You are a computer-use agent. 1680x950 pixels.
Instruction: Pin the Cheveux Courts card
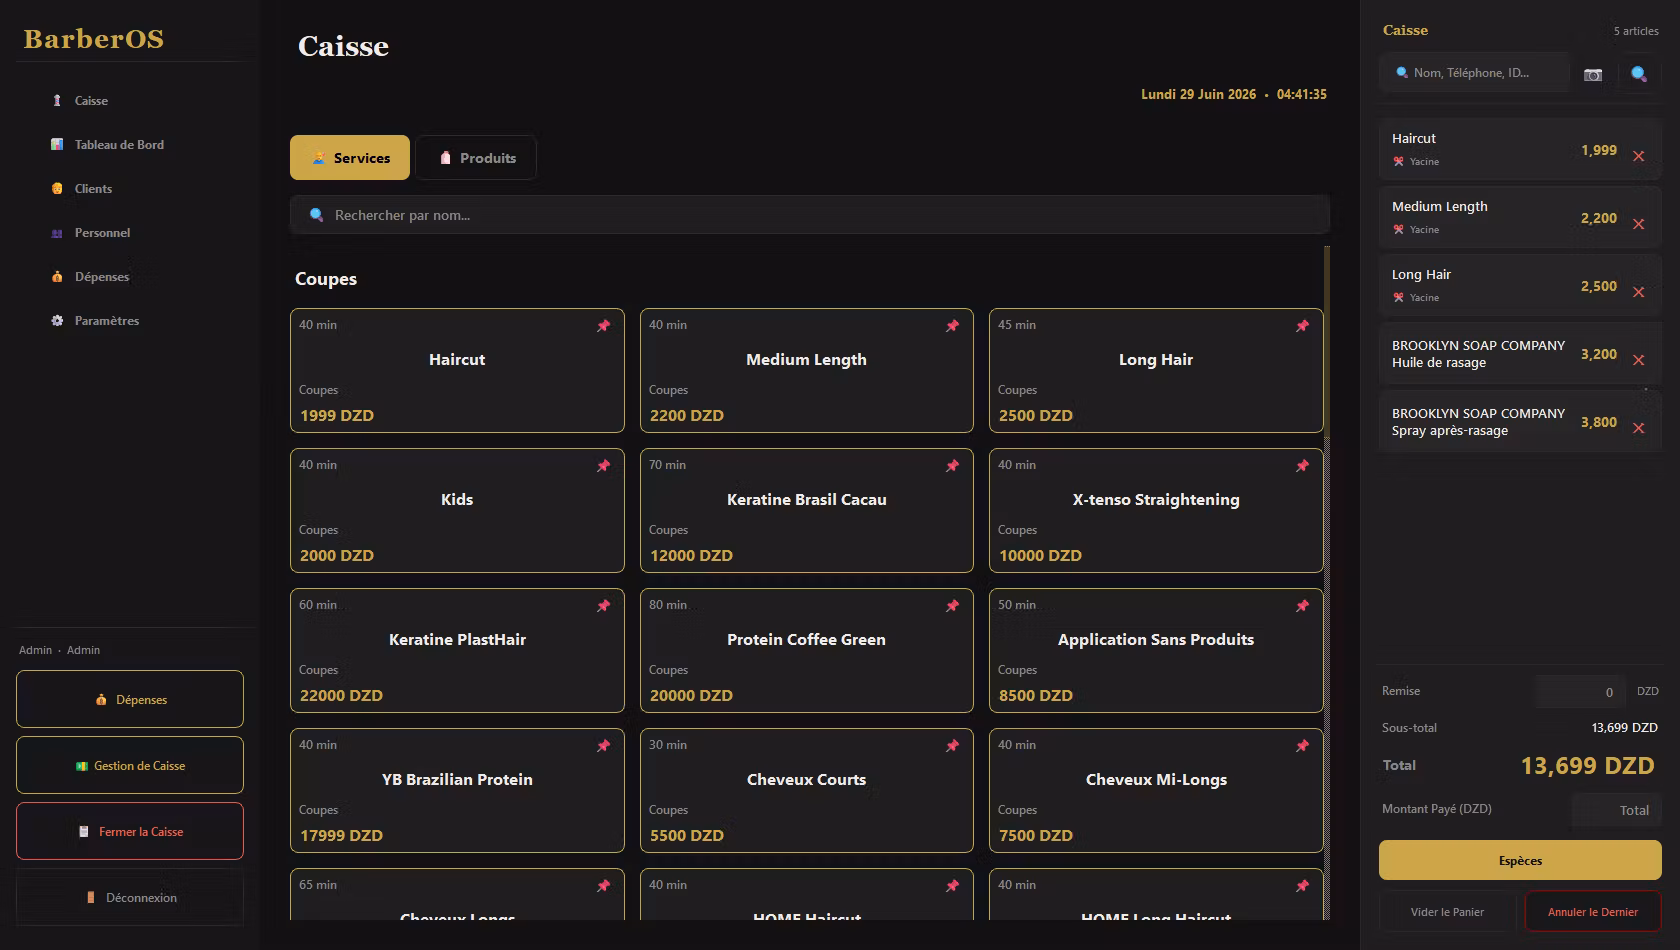point(952,746)
